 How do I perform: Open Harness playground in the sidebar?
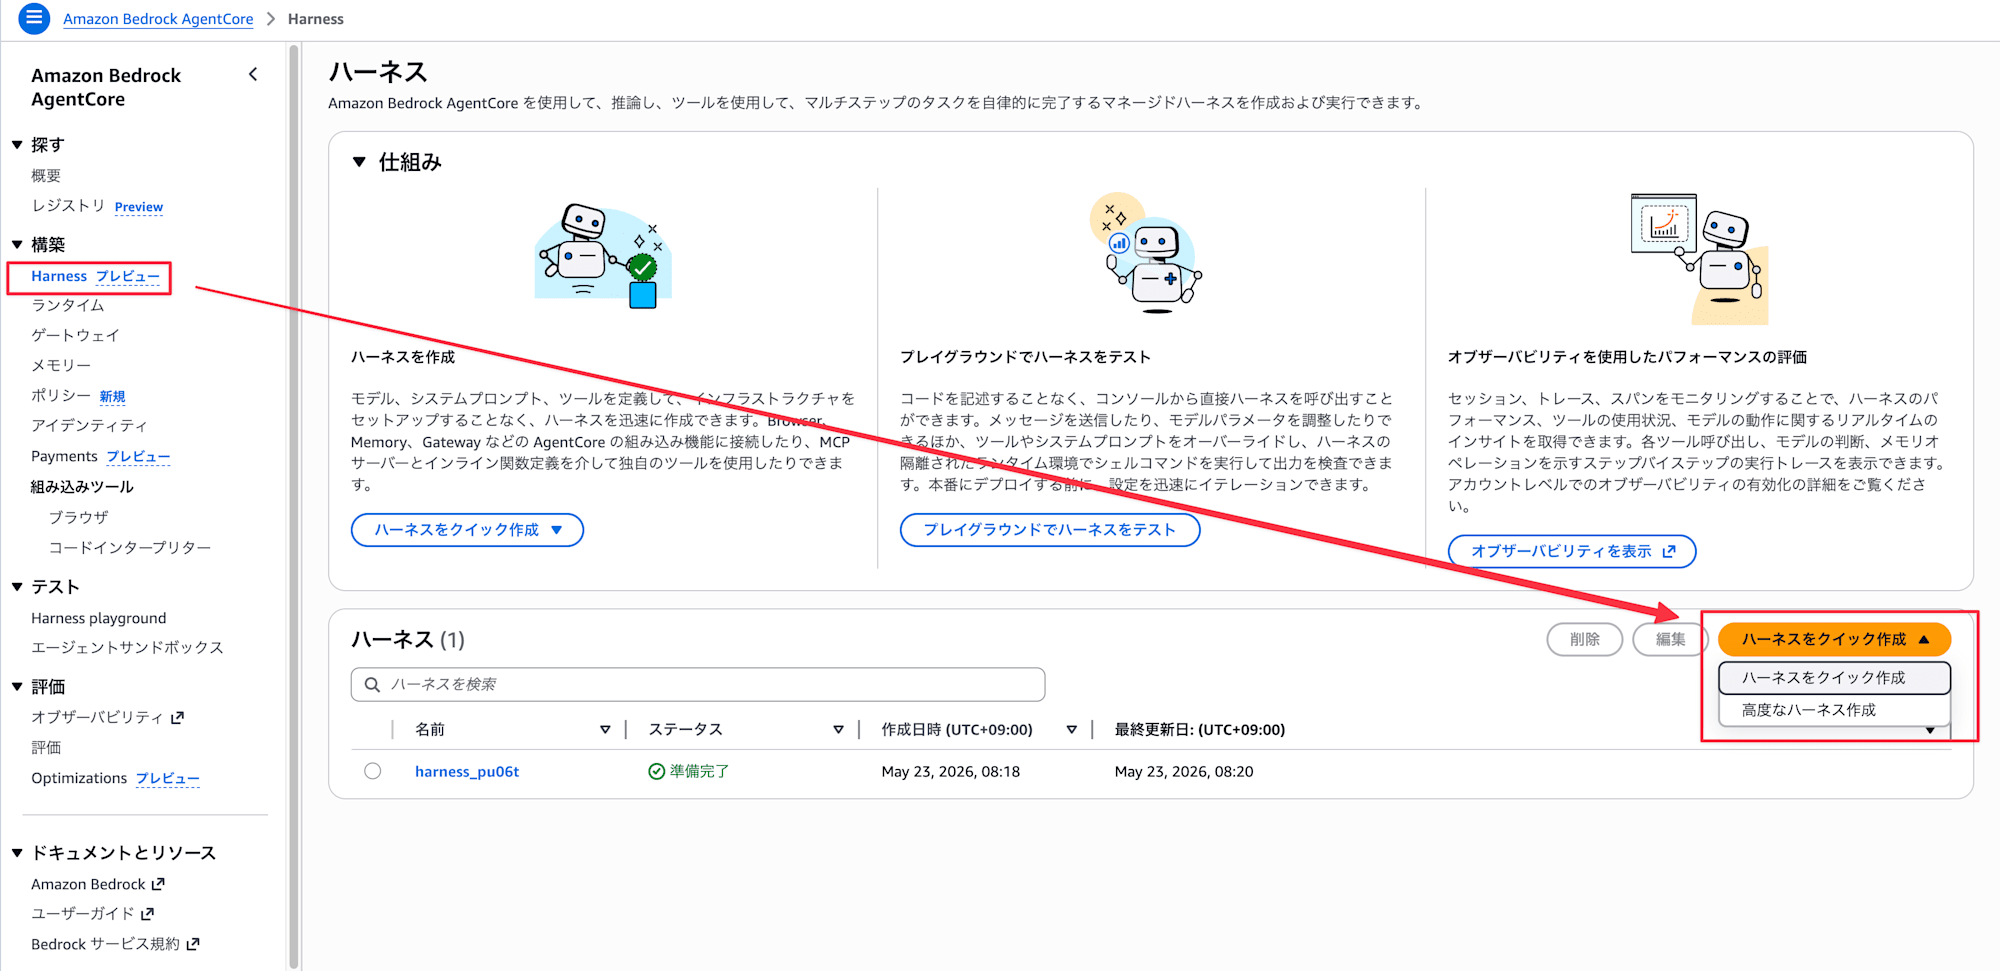[99, 618]
